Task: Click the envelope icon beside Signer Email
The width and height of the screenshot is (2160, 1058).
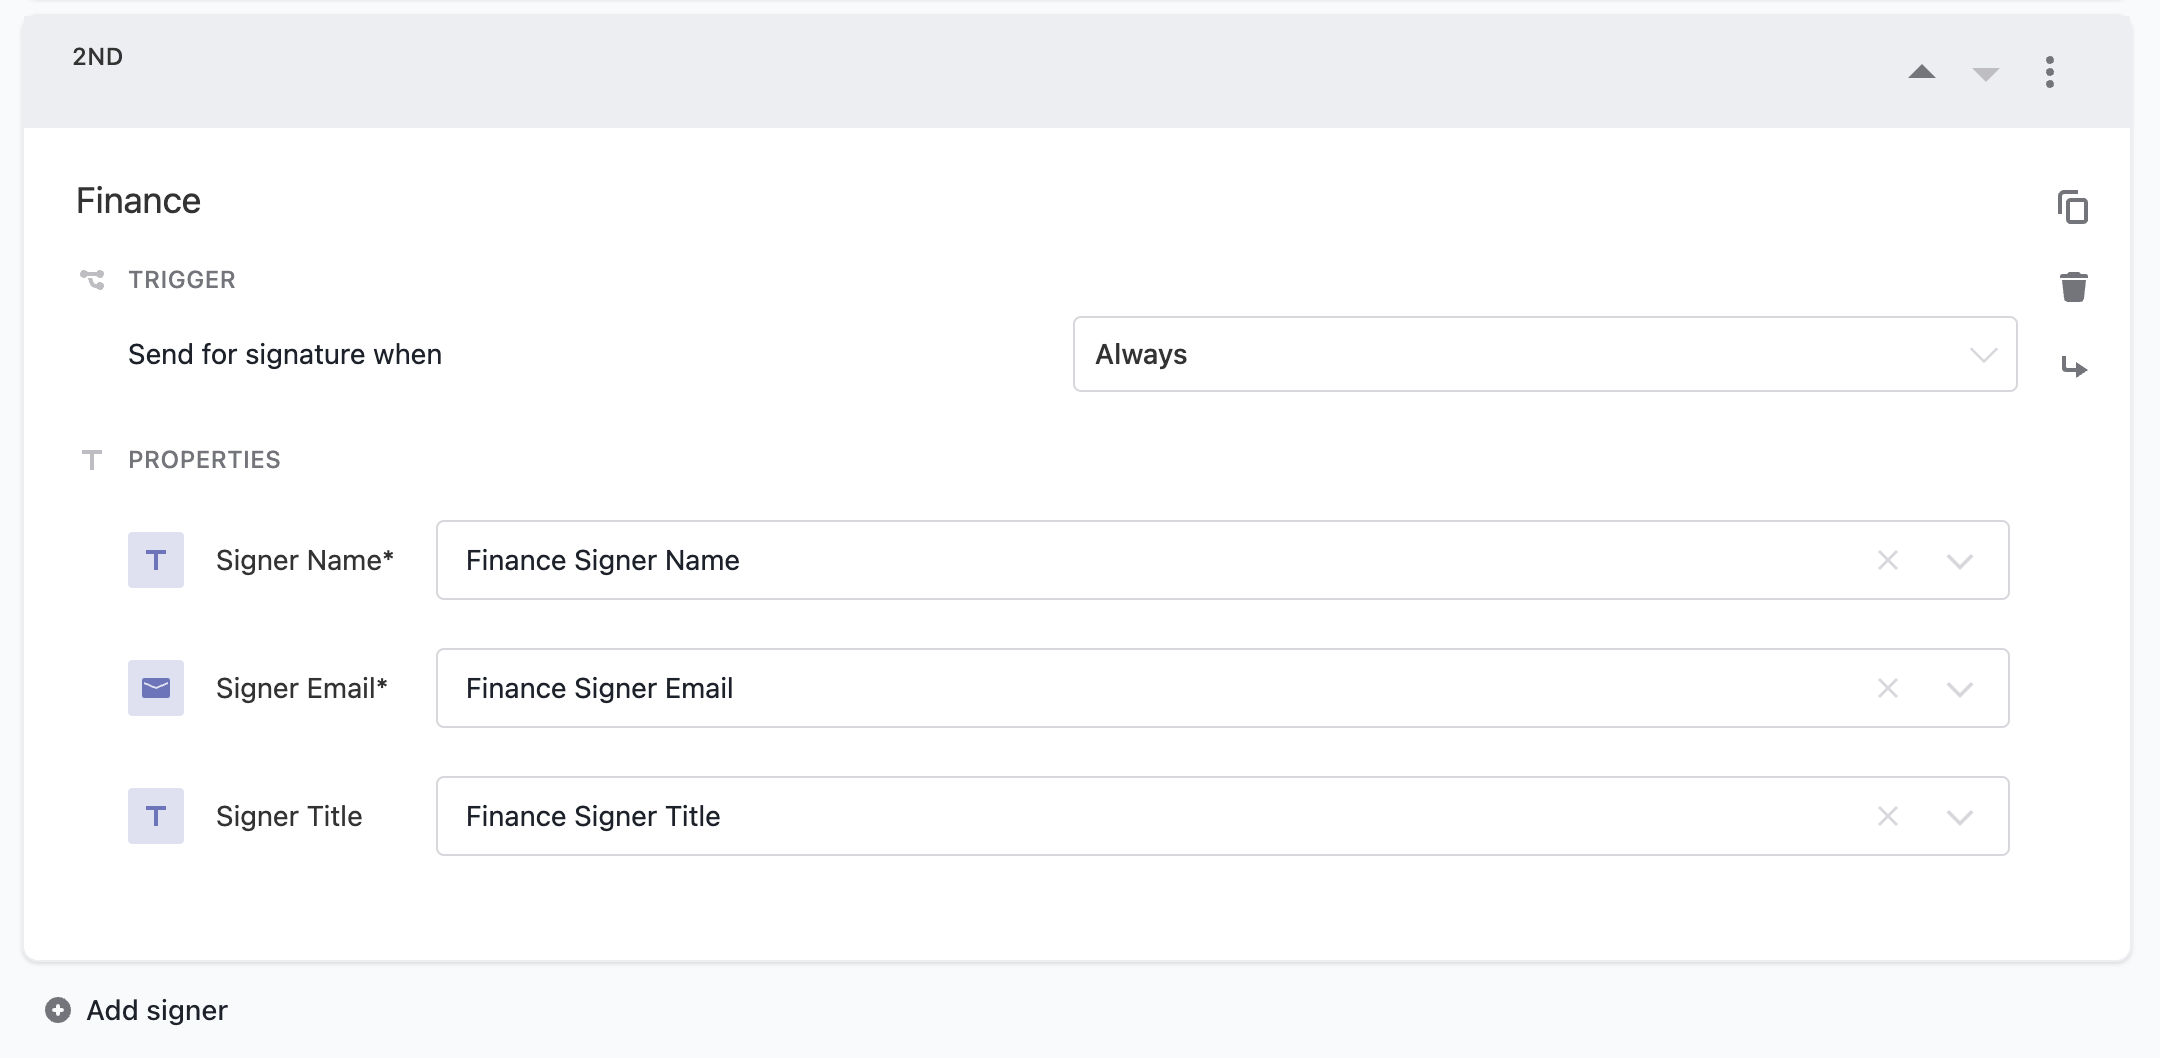Action: coord(155,687)
